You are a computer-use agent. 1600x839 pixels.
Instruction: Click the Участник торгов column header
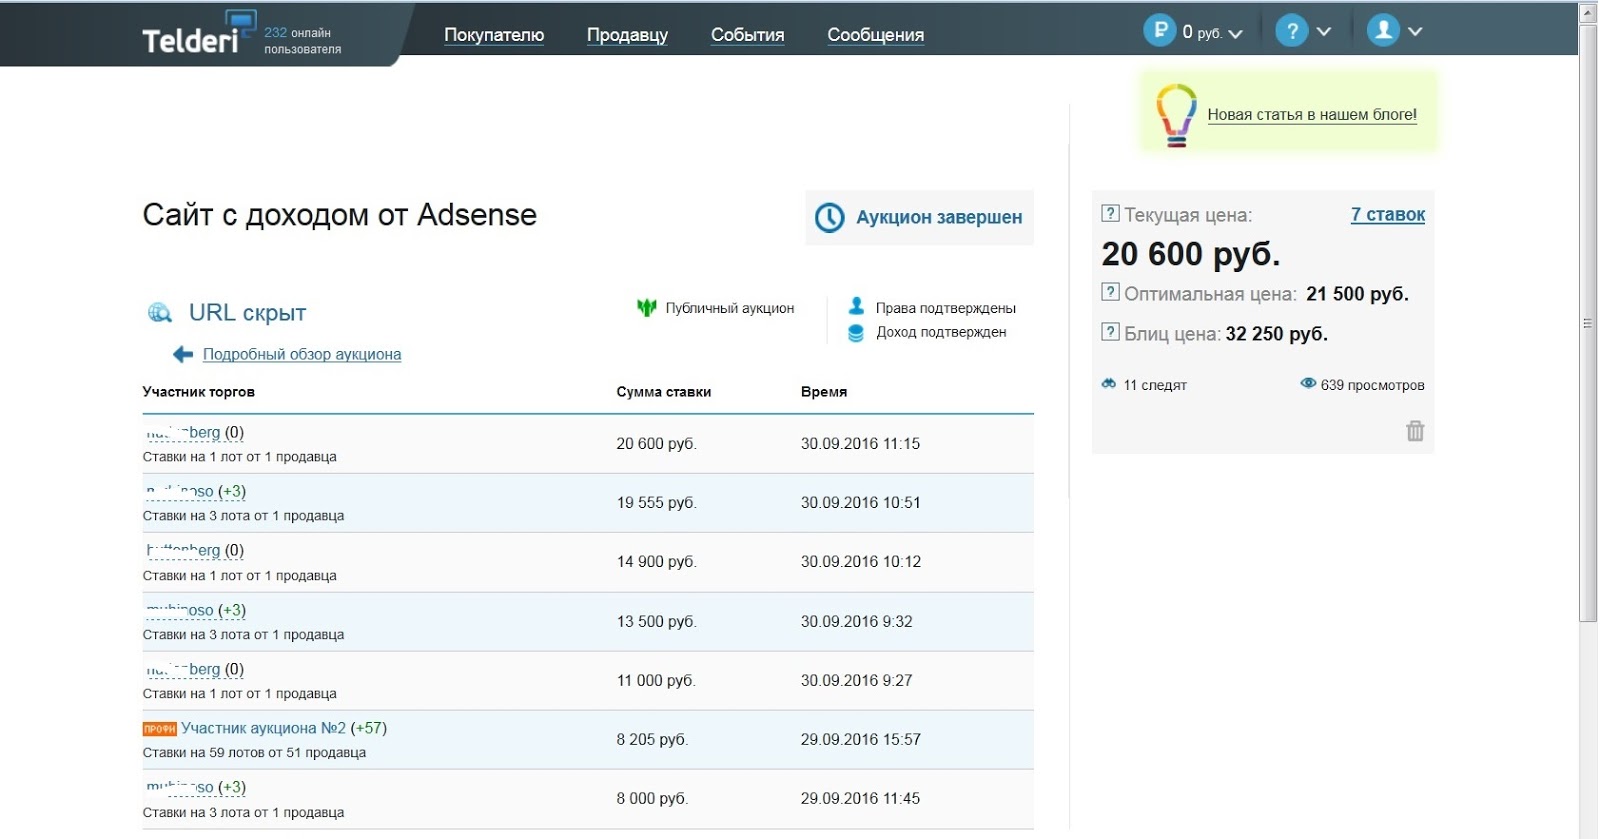pyautogui.click(x=199, y=392)
